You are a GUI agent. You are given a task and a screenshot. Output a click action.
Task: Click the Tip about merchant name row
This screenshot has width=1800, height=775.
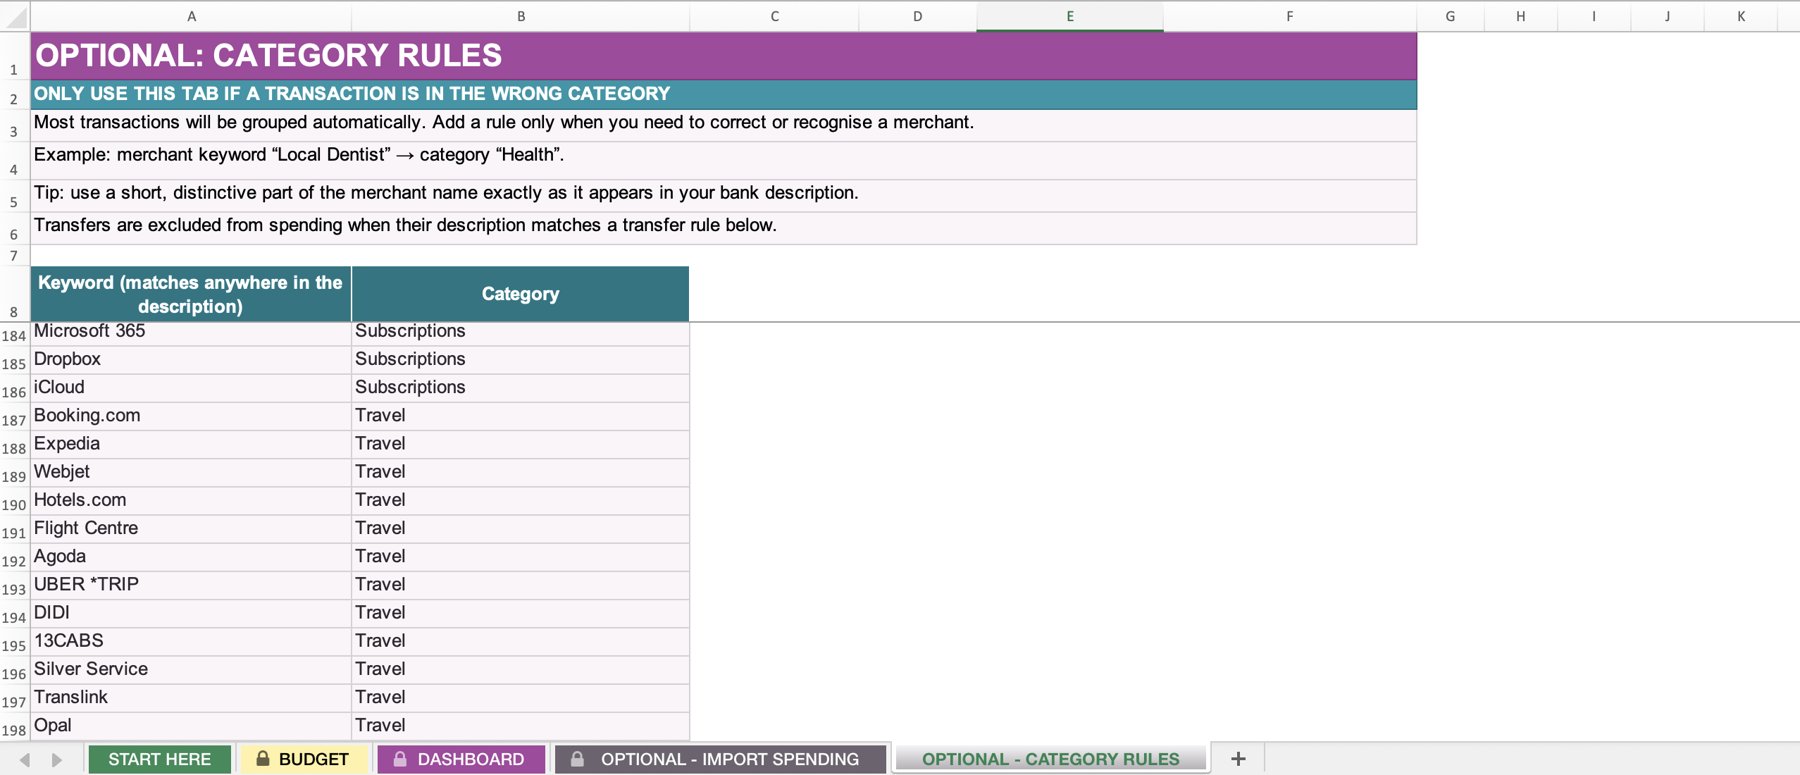(724, 195)
